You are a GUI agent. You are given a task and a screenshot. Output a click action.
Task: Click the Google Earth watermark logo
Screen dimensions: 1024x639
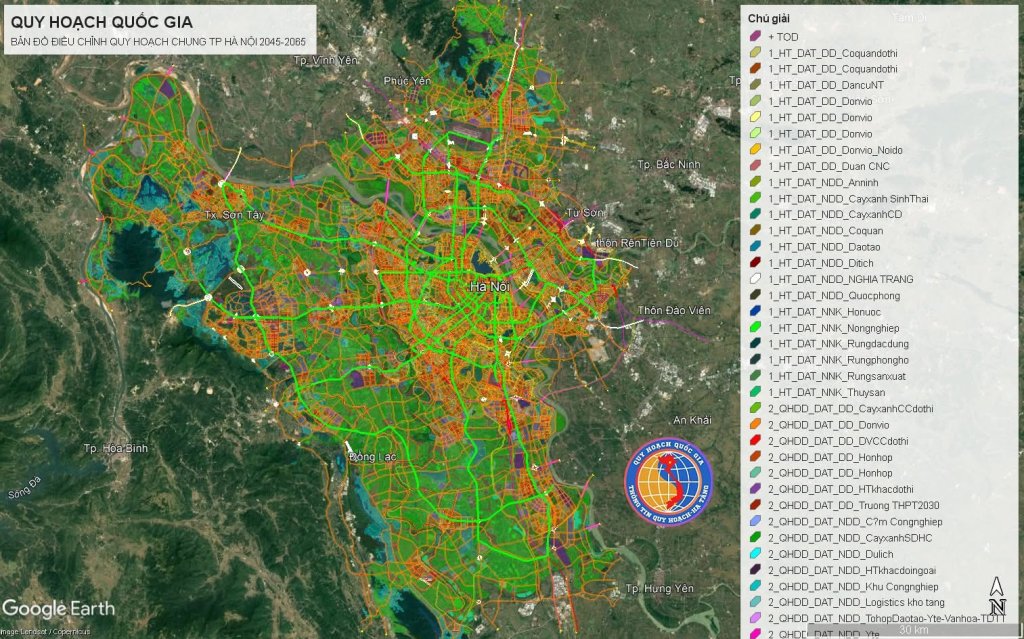point(58,608)
